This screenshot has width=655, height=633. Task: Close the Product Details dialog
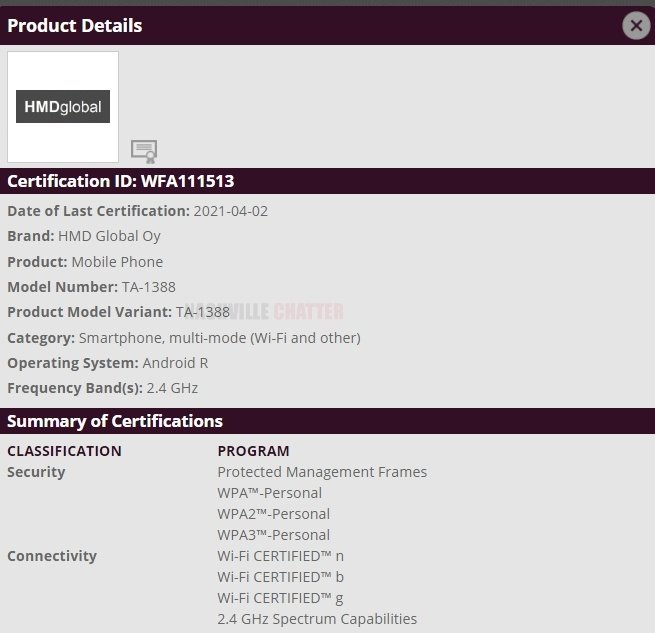click(x=636, y=26)
